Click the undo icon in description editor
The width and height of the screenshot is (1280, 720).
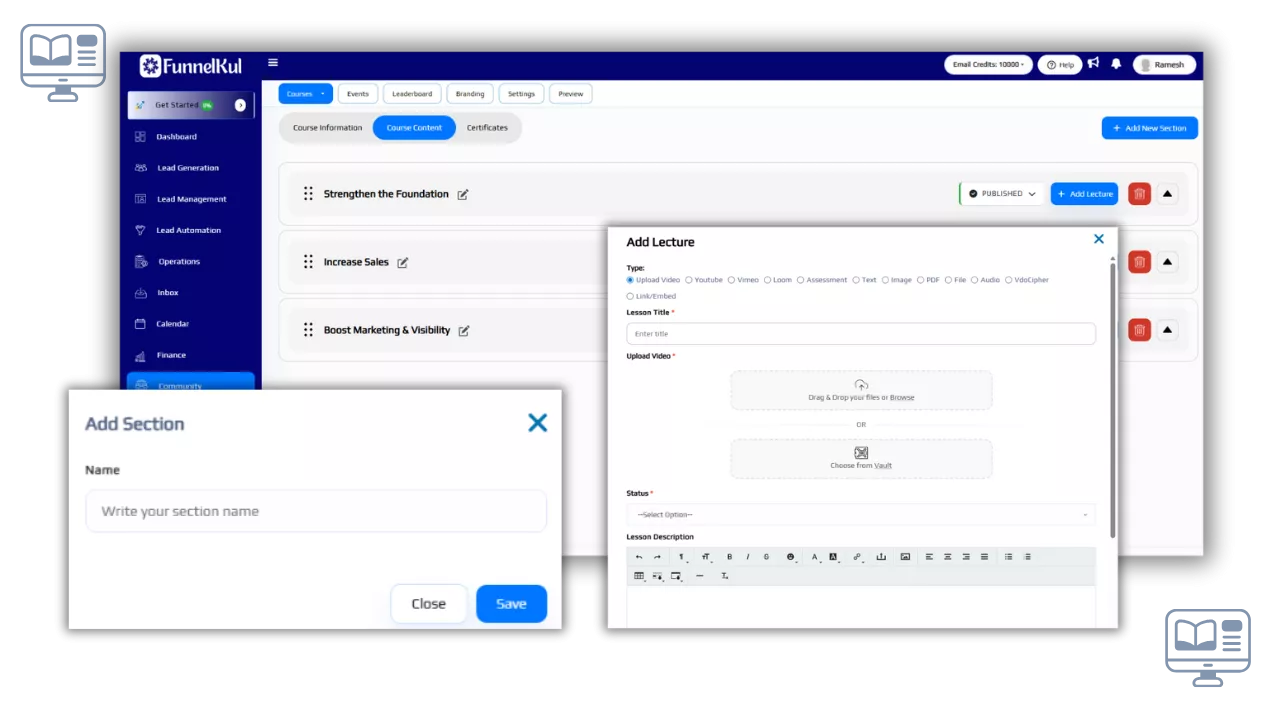coord(639,557)
